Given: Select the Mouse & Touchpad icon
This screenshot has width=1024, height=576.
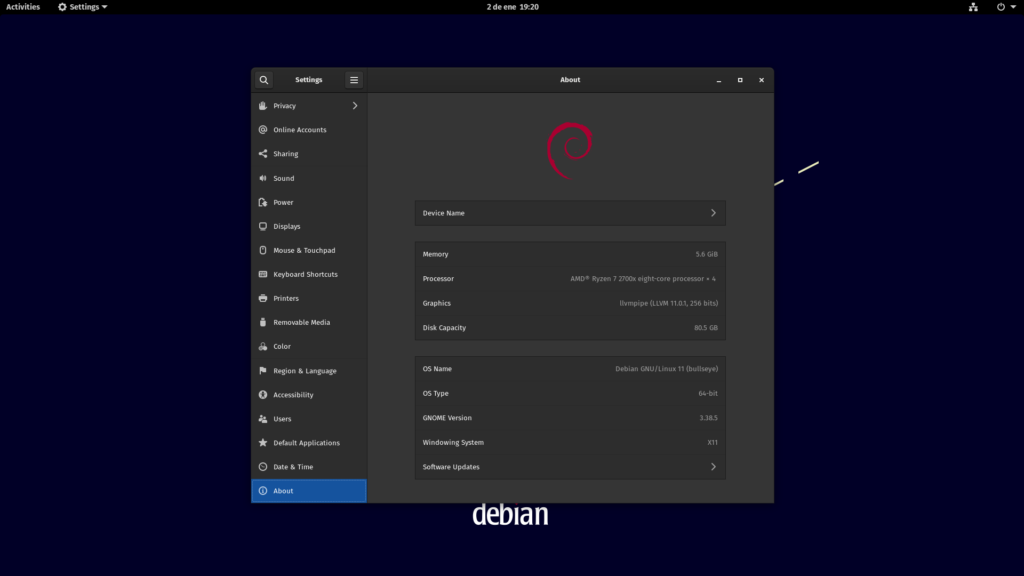Looking at the screenshot, I should (263, 250).
